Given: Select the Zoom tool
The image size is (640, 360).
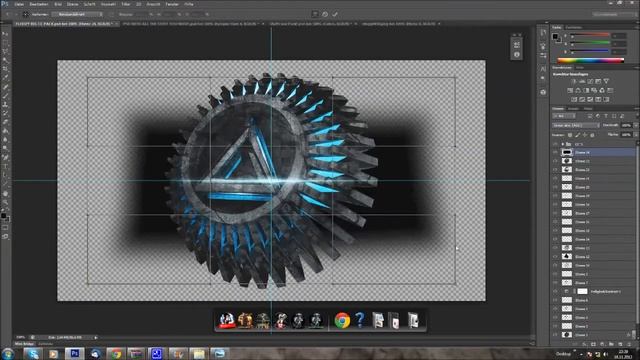Looking at the screenshot, I should 5,202.
